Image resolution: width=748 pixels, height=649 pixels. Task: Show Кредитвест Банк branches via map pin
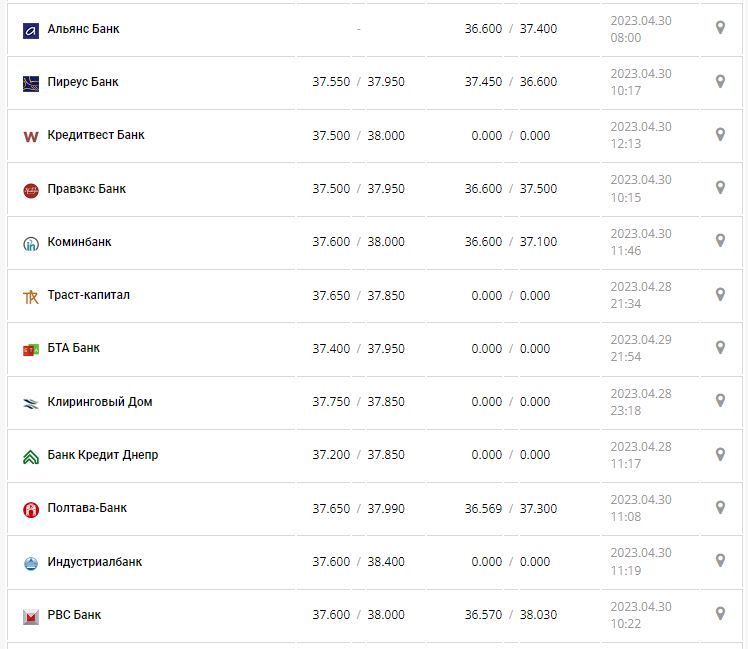tap(720, 134)
